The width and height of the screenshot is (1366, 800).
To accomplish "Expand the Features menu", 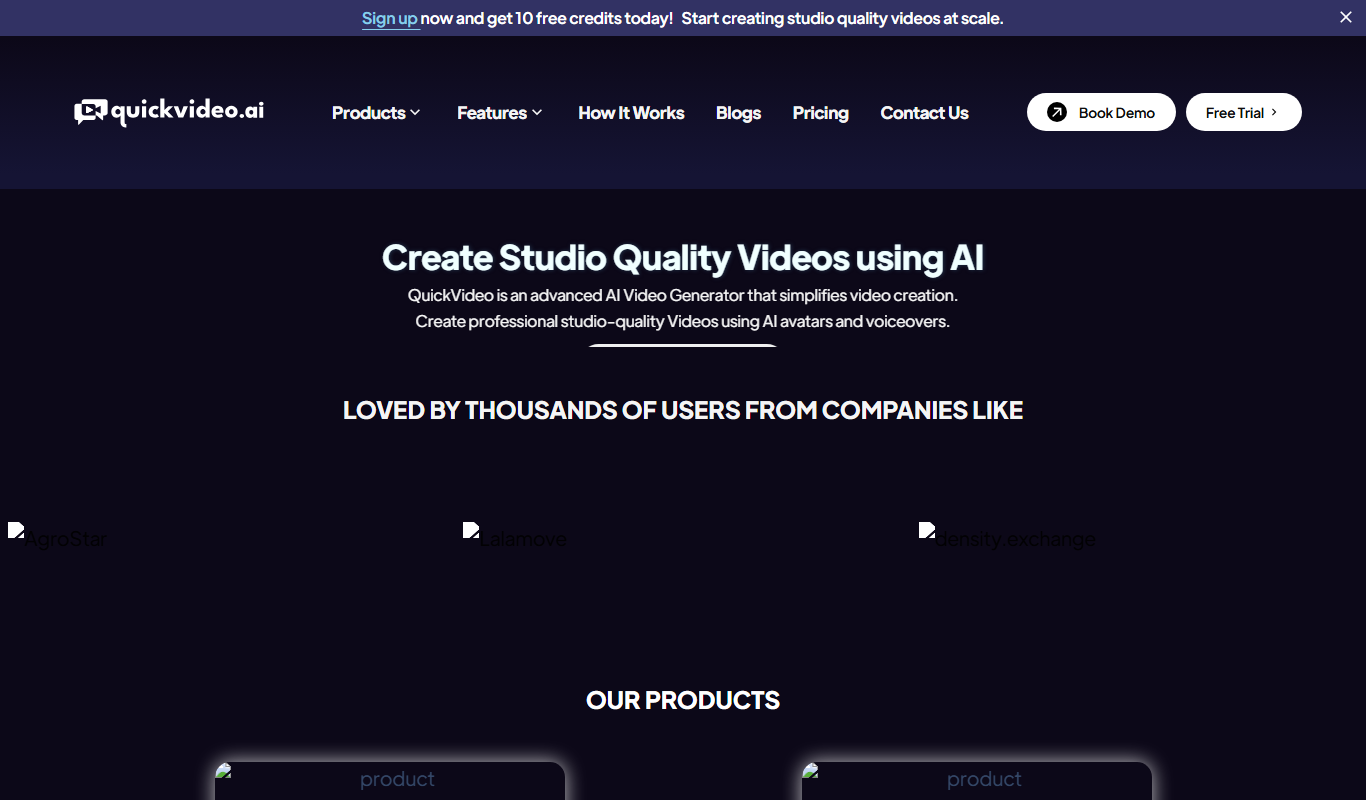I will [500, 113].
